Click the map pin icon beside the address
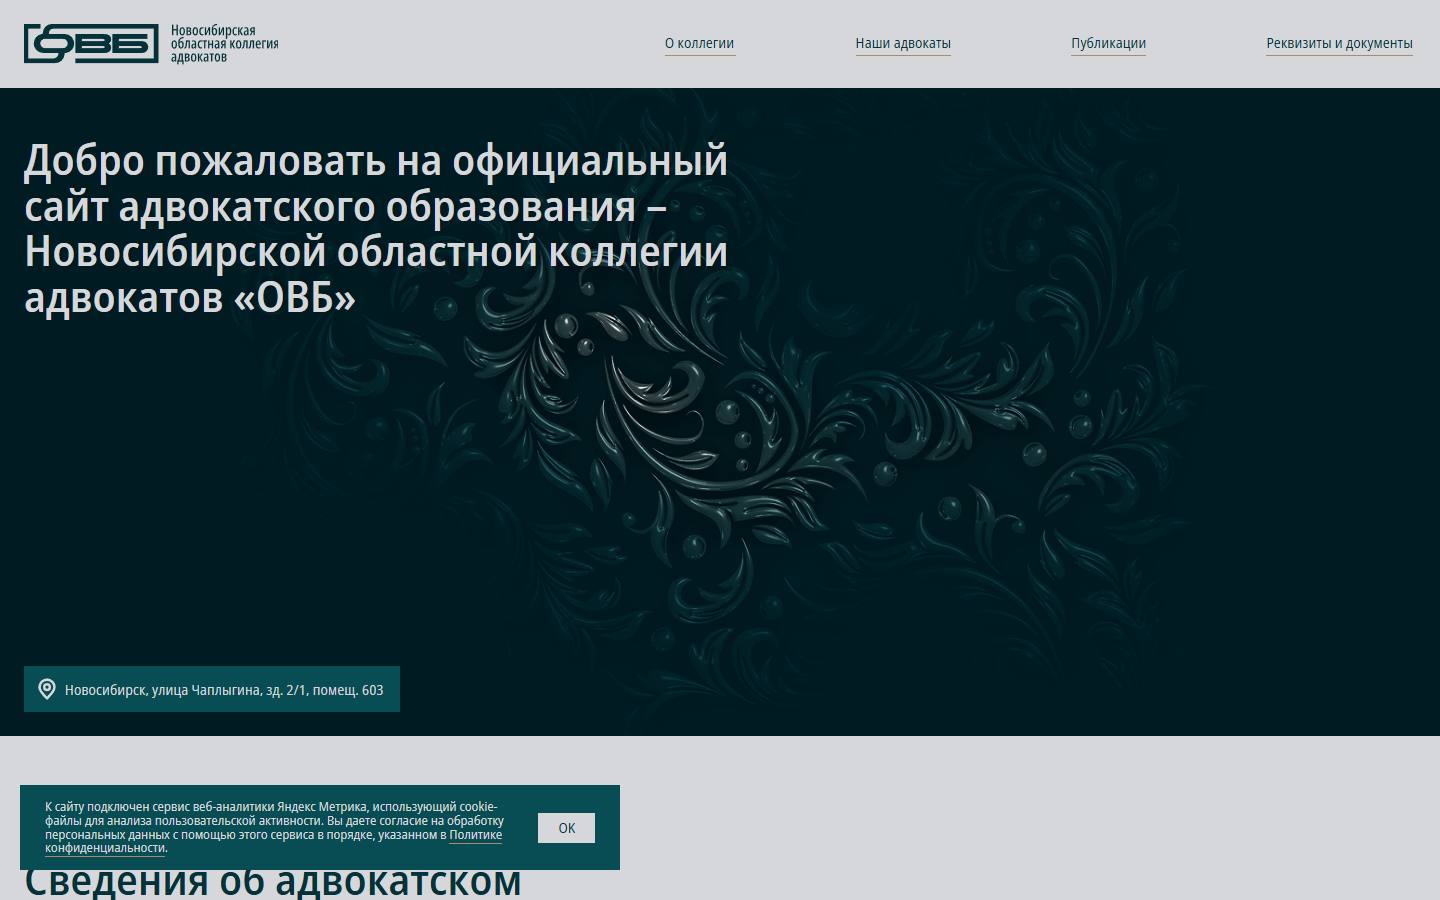Screen dimensions: 1440x900 click(x=47, y=689)
